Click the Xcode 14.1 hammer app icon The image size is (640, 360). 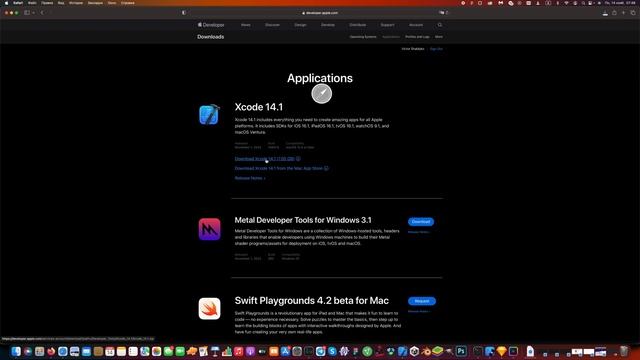tap(209, 115)
